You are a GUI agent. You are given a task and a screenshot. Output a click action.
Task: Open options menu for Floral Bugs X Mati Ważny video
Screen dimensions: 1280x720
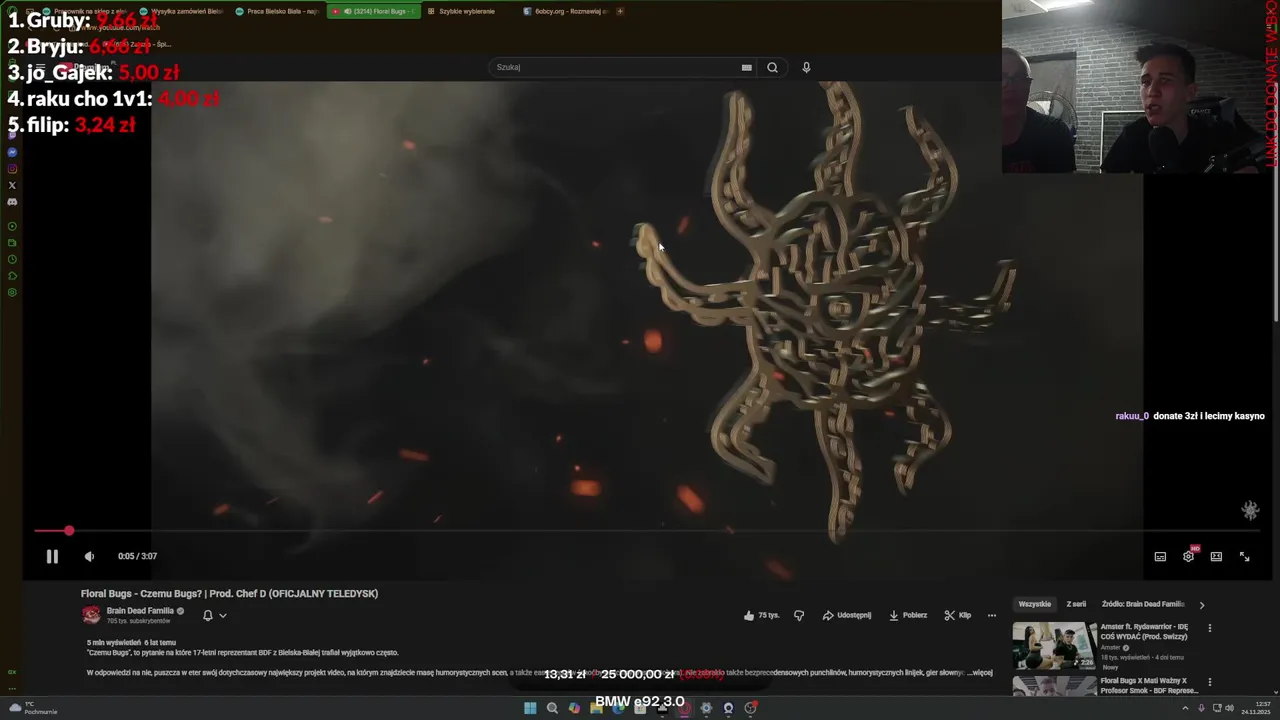(1209, 682)
